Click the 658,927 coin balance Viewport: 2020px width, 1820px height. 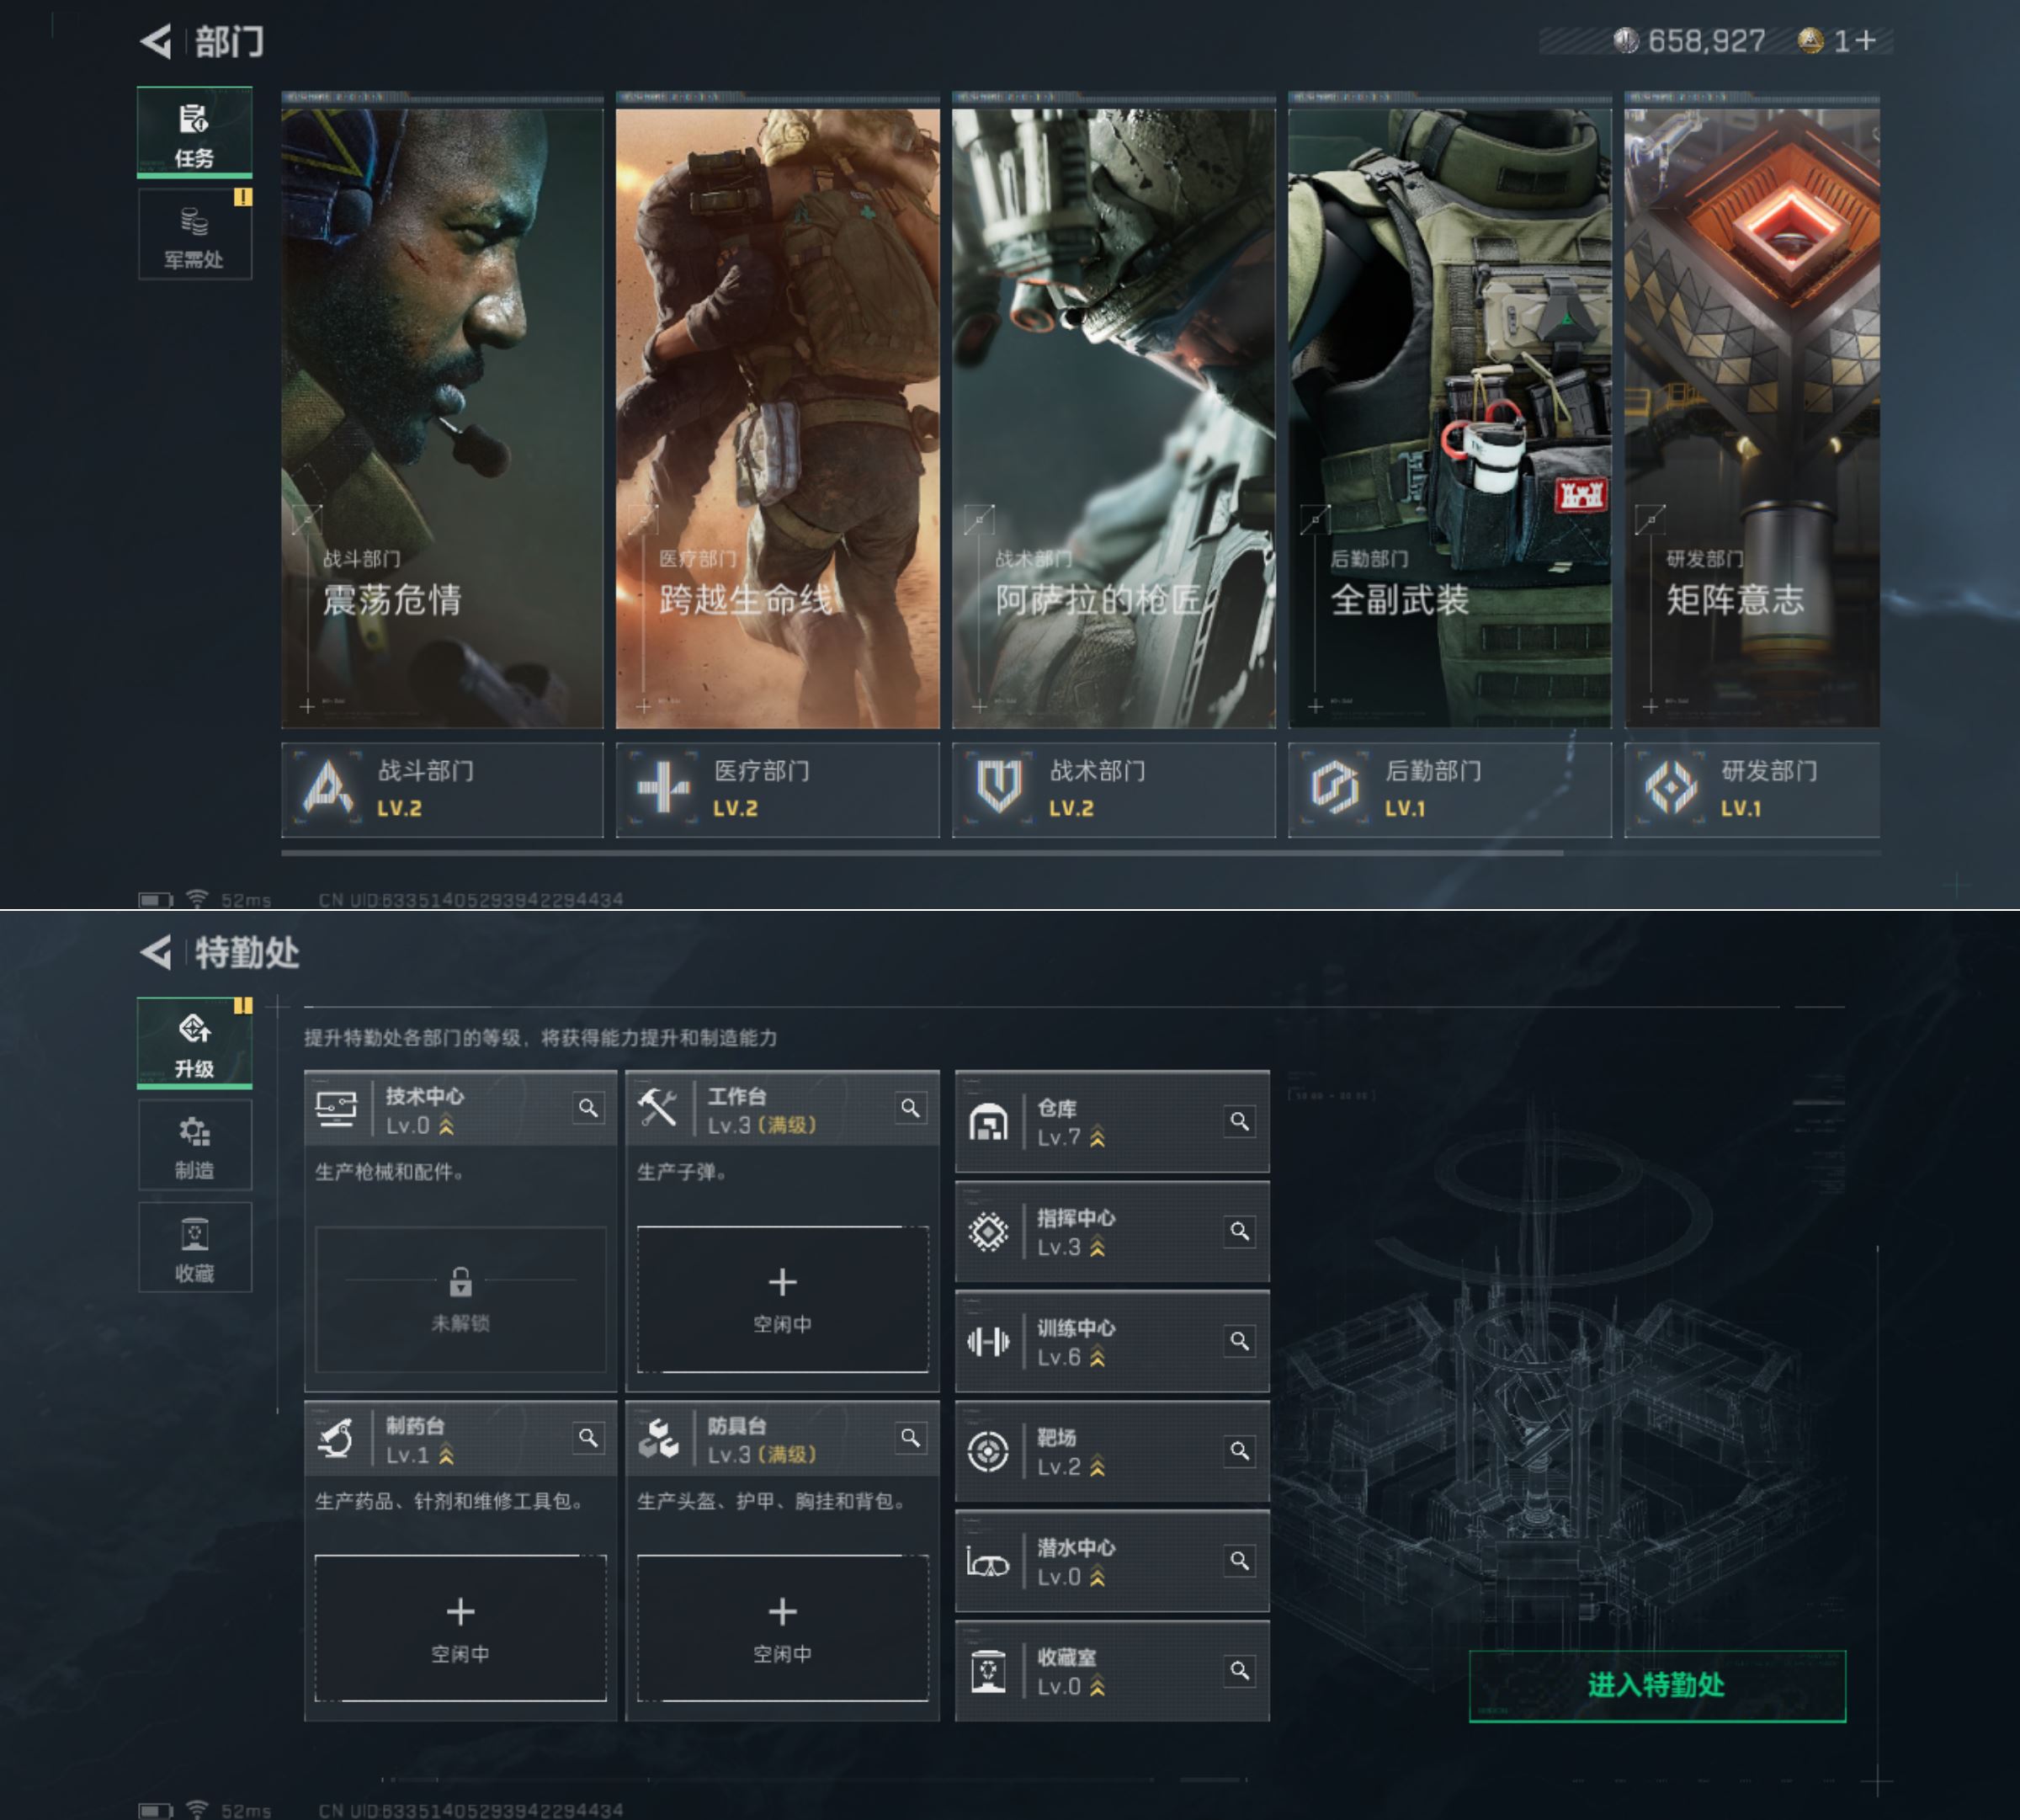coord(1690,41)
